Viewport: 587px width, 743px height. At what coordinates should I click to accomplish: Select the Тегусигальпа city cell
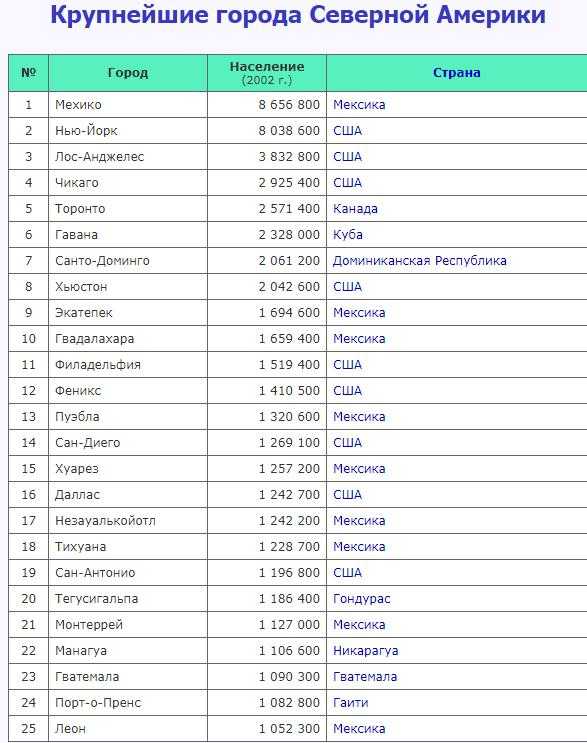(128, 599)
